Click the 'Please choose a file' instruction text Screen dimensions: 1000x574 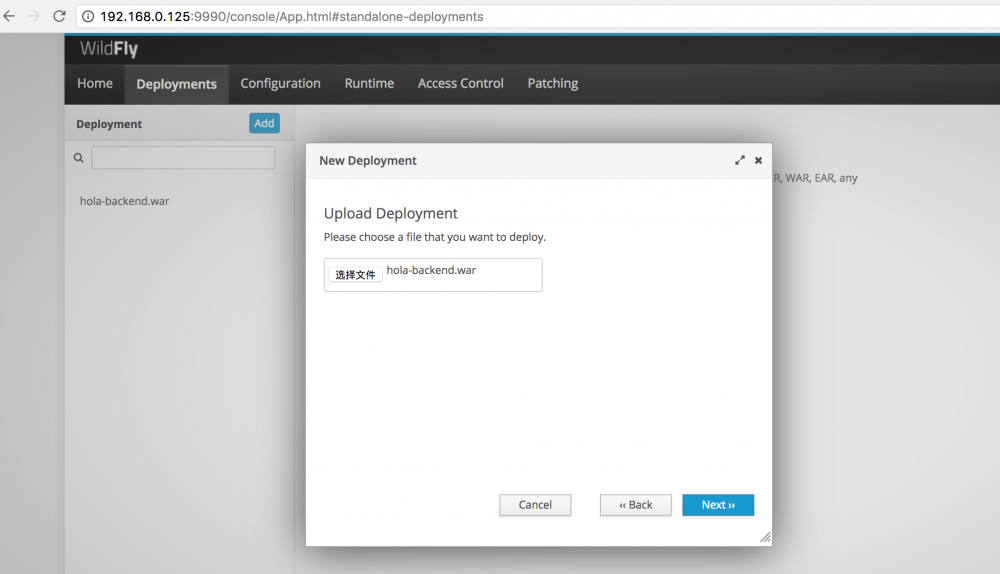435,237
